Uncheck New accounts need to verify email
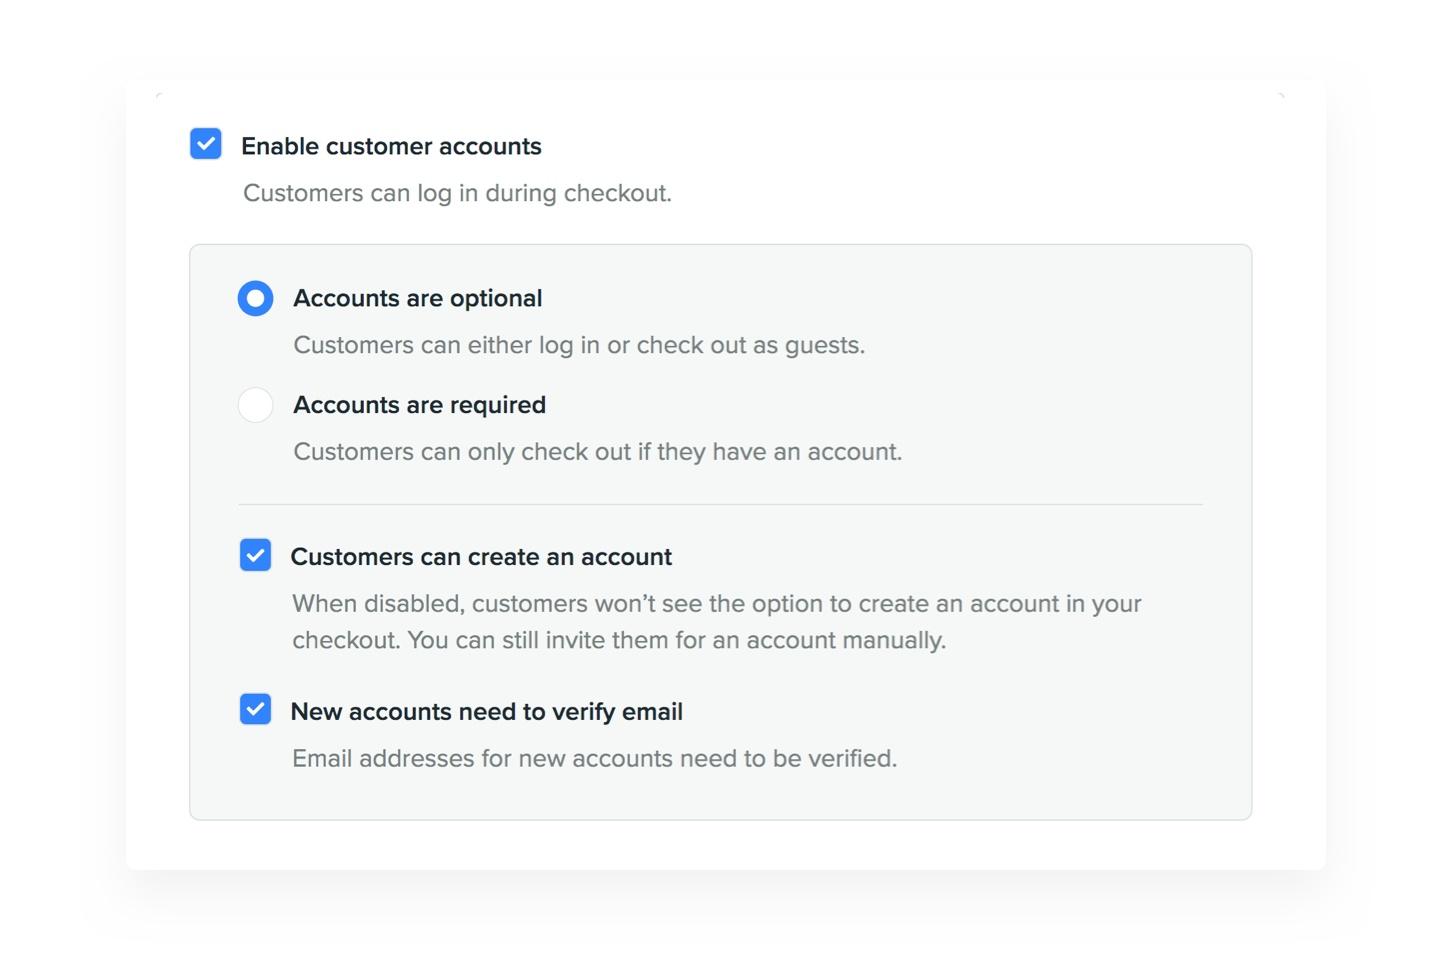Image resolution: width=1440 pixels, height=980 pixels. point(255,710)
